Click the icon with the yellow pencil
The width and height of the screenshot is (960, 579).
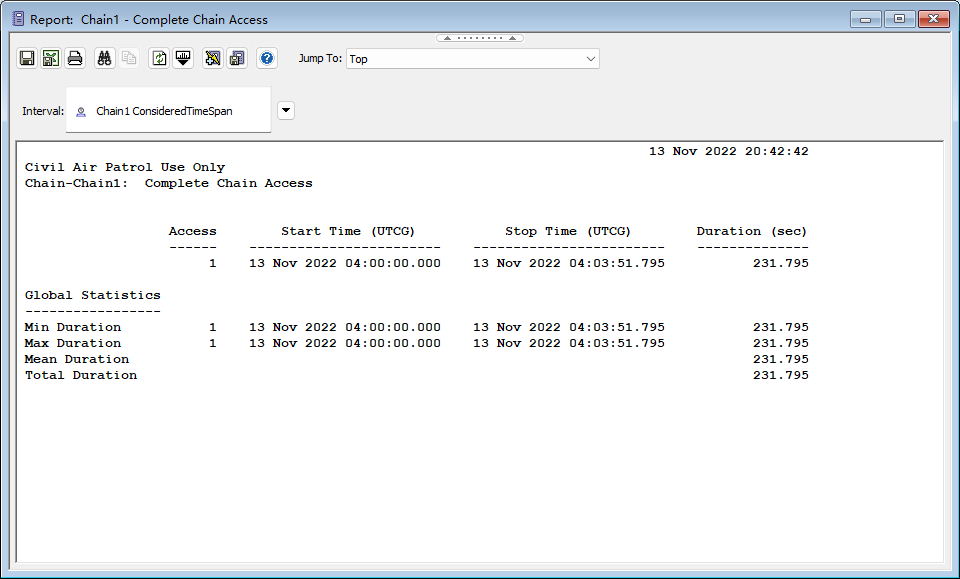[x=212, y=58]
